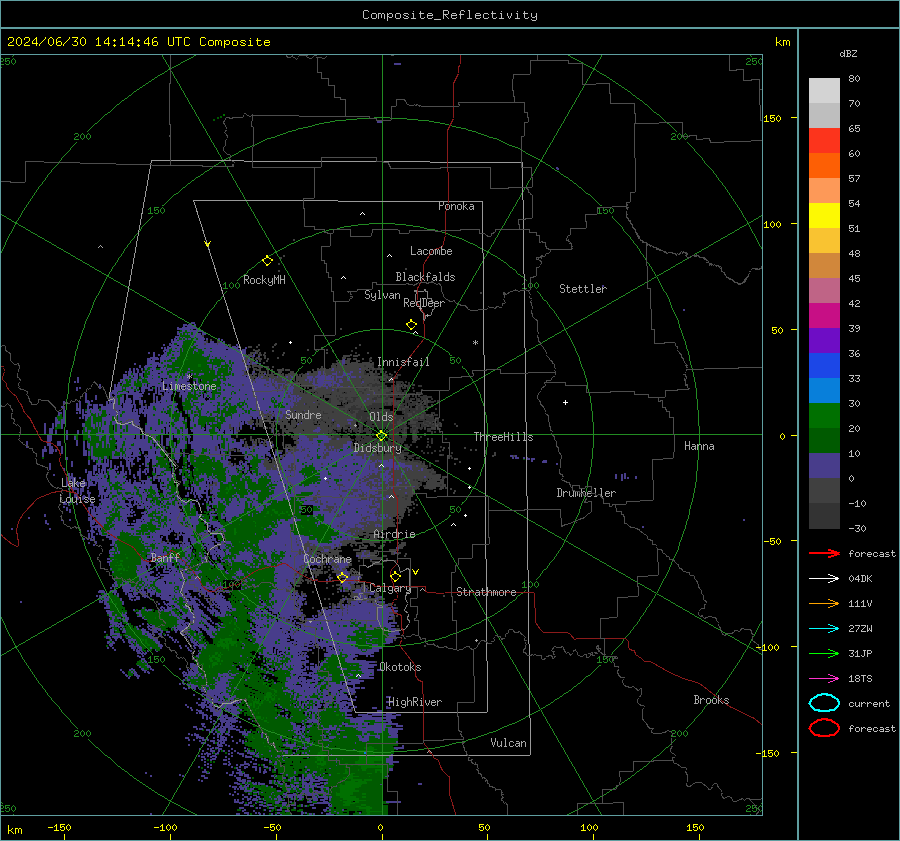Select the yellow diamond marker above Calgary

pyautogui.click(x=395, y=576)
